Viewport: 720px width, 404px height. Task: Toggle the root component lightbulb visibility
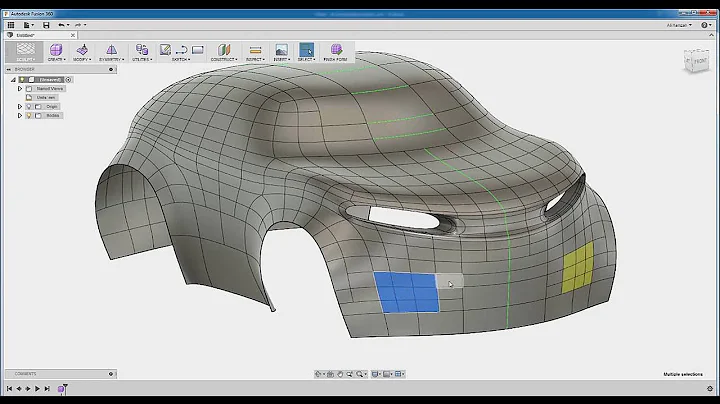22,80
